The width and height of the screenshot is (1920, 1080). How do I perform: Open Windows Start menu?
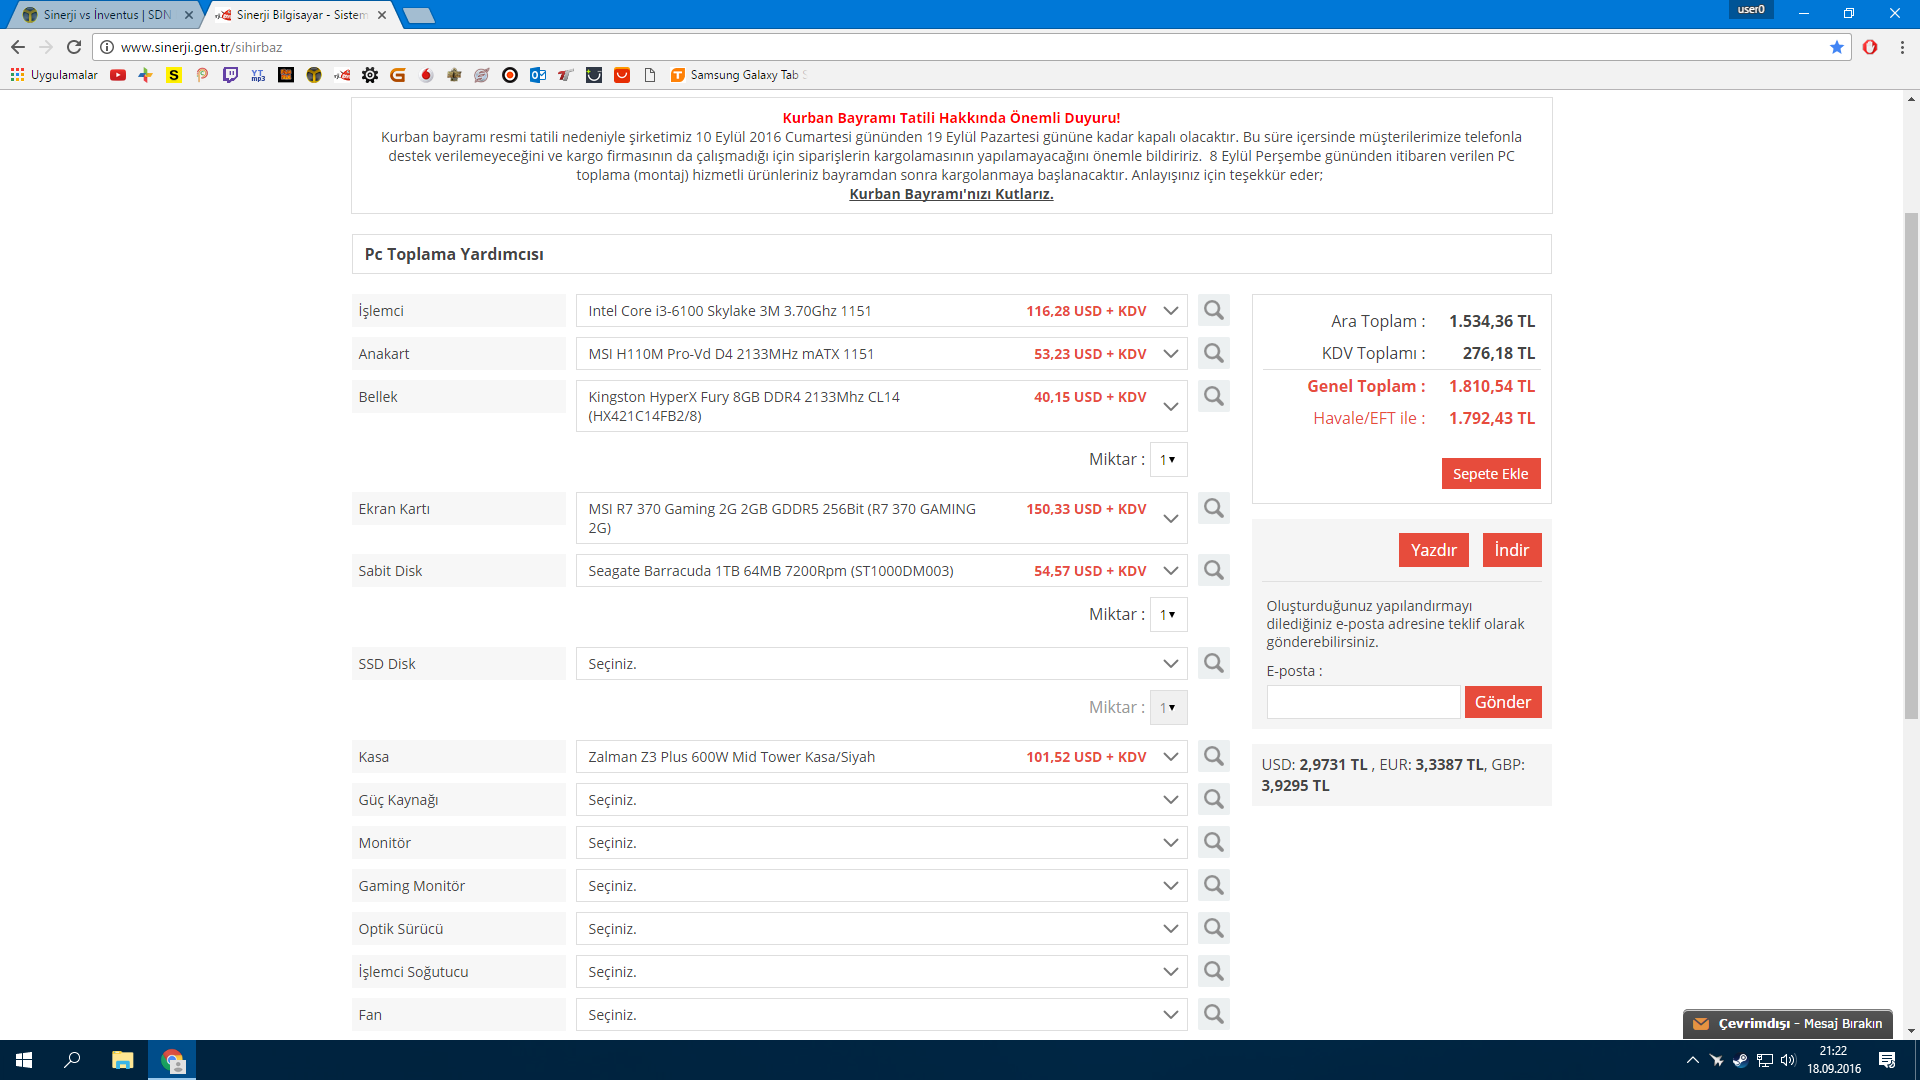24,1060
